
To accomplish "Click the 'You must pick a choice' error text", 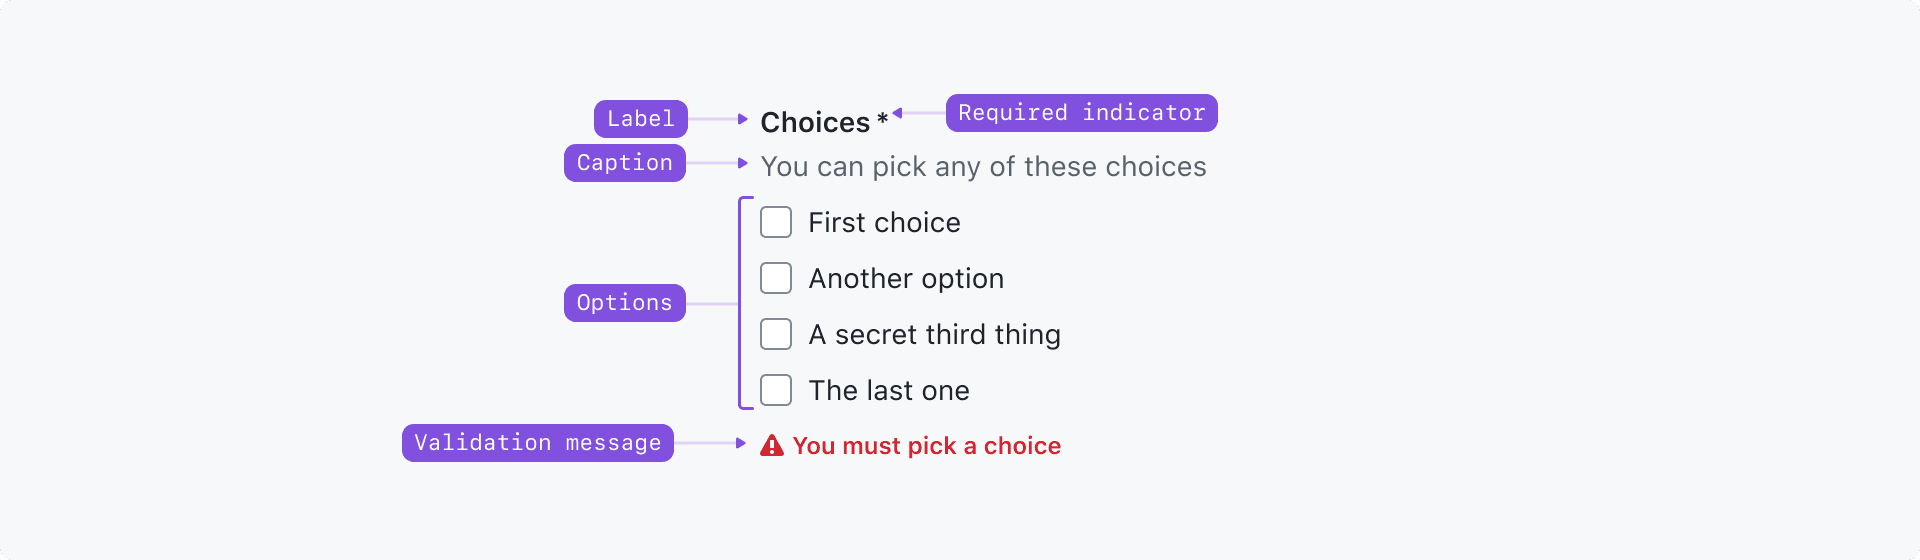I will click(926, 446).
